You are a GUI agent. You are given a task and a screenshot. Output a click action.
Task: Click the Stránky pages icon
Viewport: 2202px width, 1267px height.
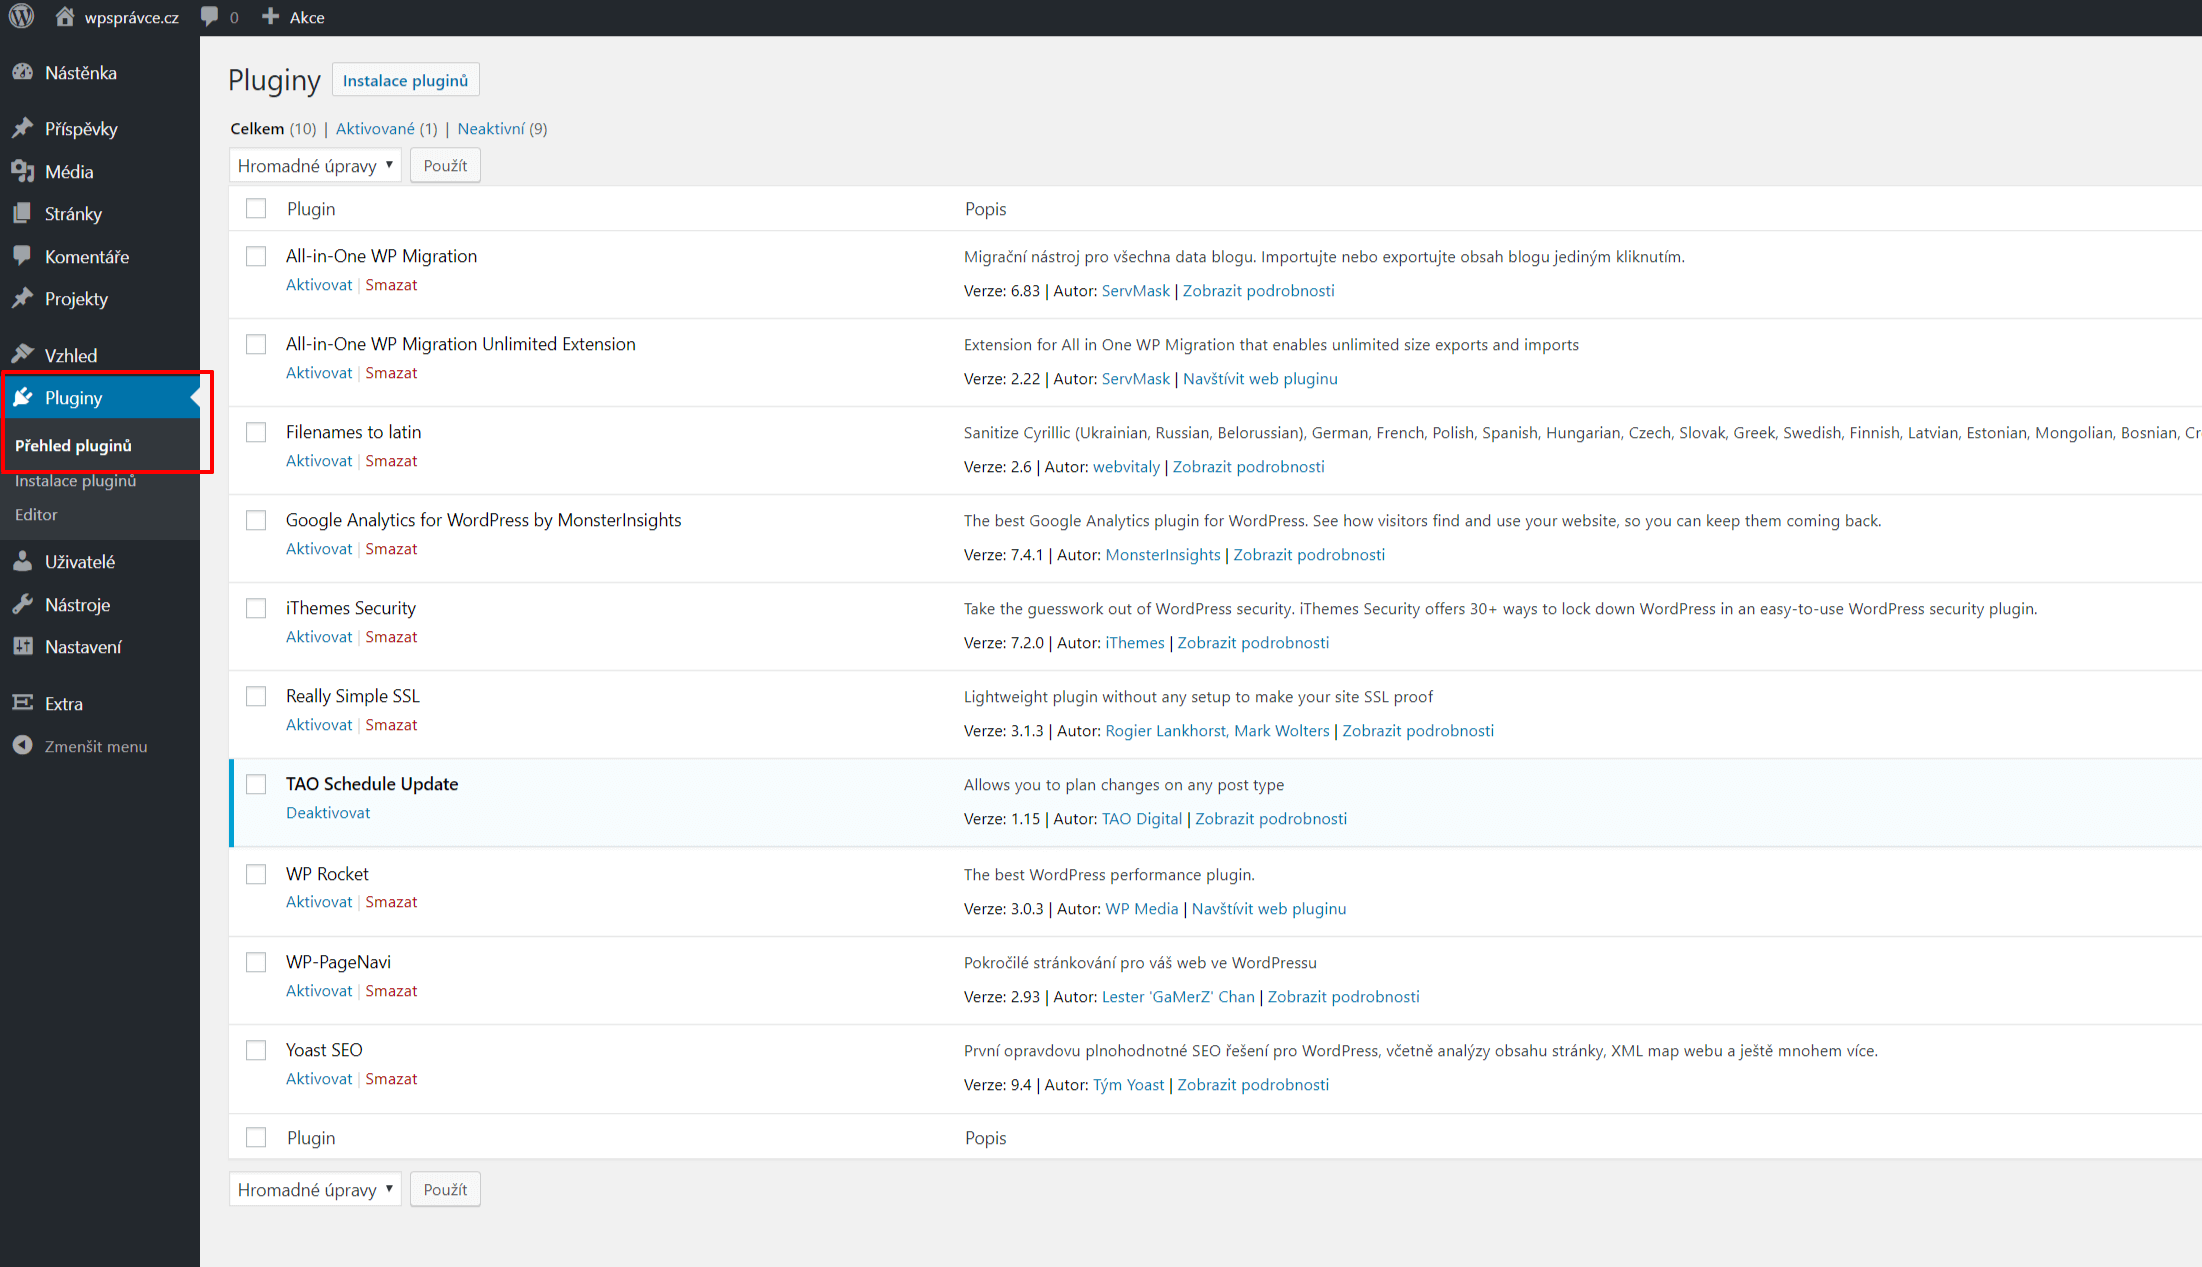coord(22,213)
